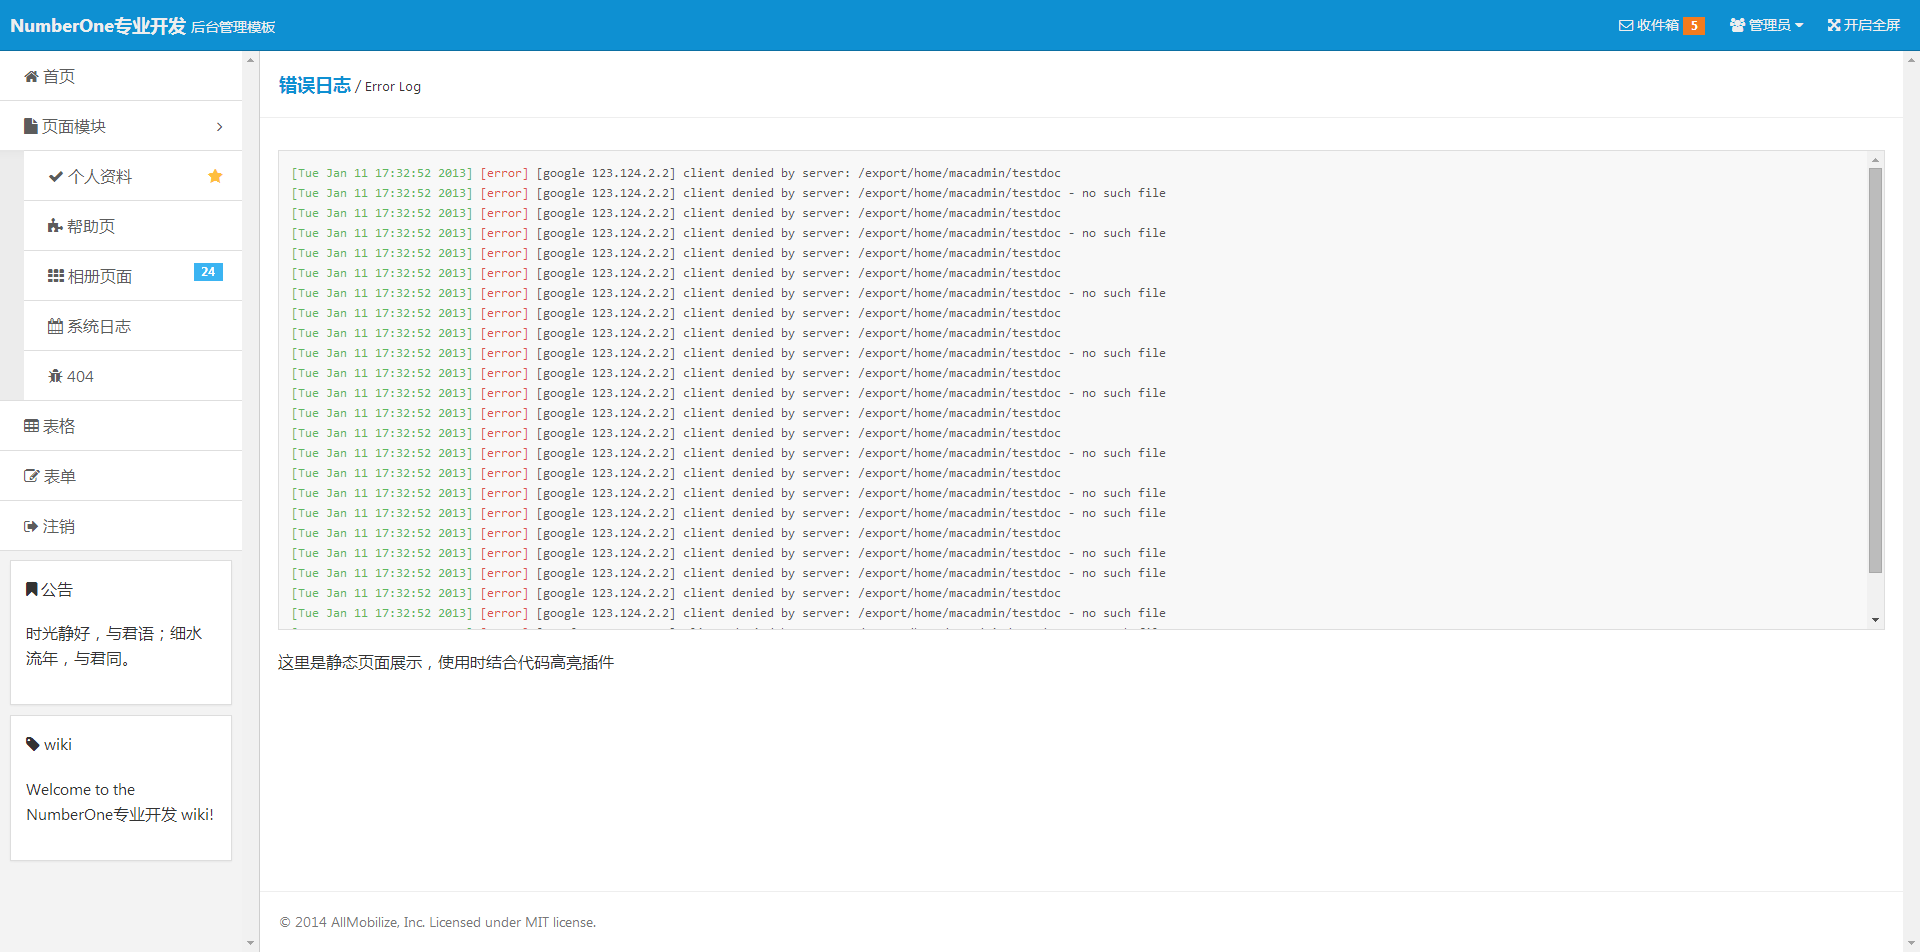Click the NumberOne专业开发 brand logo
Image resolution: width=1920 pixels, height=952 pixels.
tap(98, 26)
